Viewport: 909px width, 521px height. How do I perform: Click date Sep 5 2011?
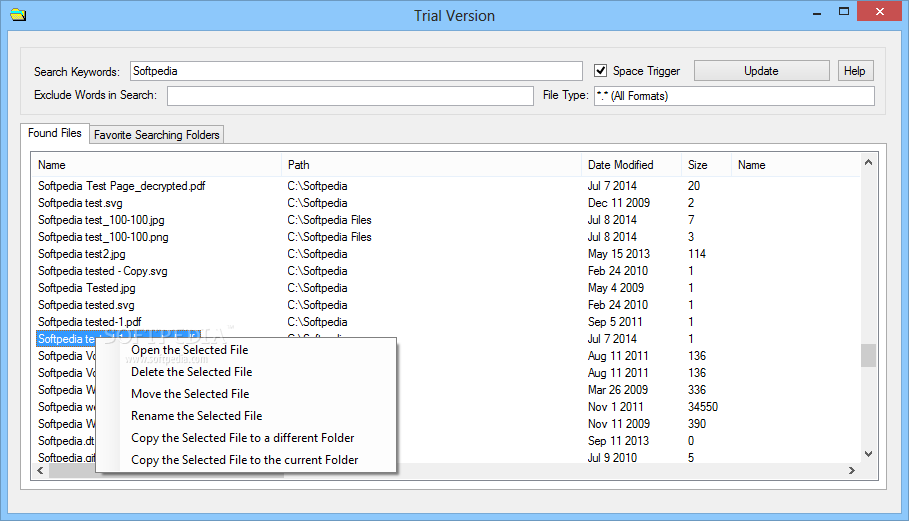coord(615,322)
